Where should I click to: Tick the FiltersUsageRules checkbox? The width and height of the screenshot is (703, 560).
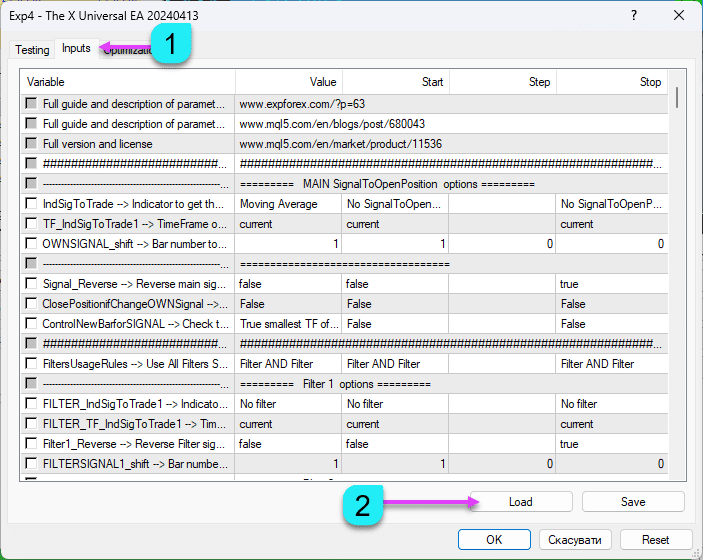pos(32,364)
